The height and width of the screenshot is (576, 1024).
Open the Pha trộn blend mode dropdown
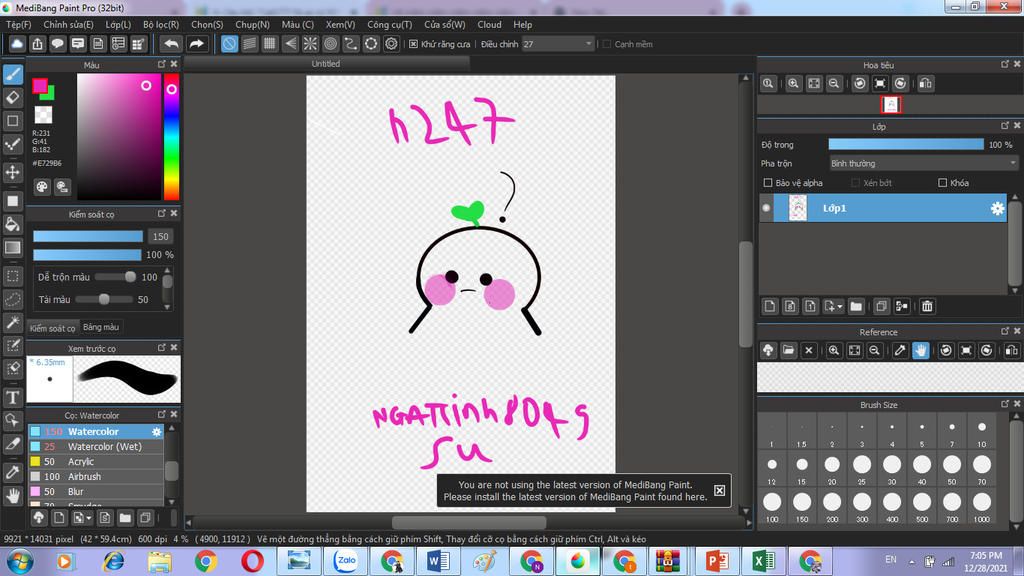[x=923, y=163]
